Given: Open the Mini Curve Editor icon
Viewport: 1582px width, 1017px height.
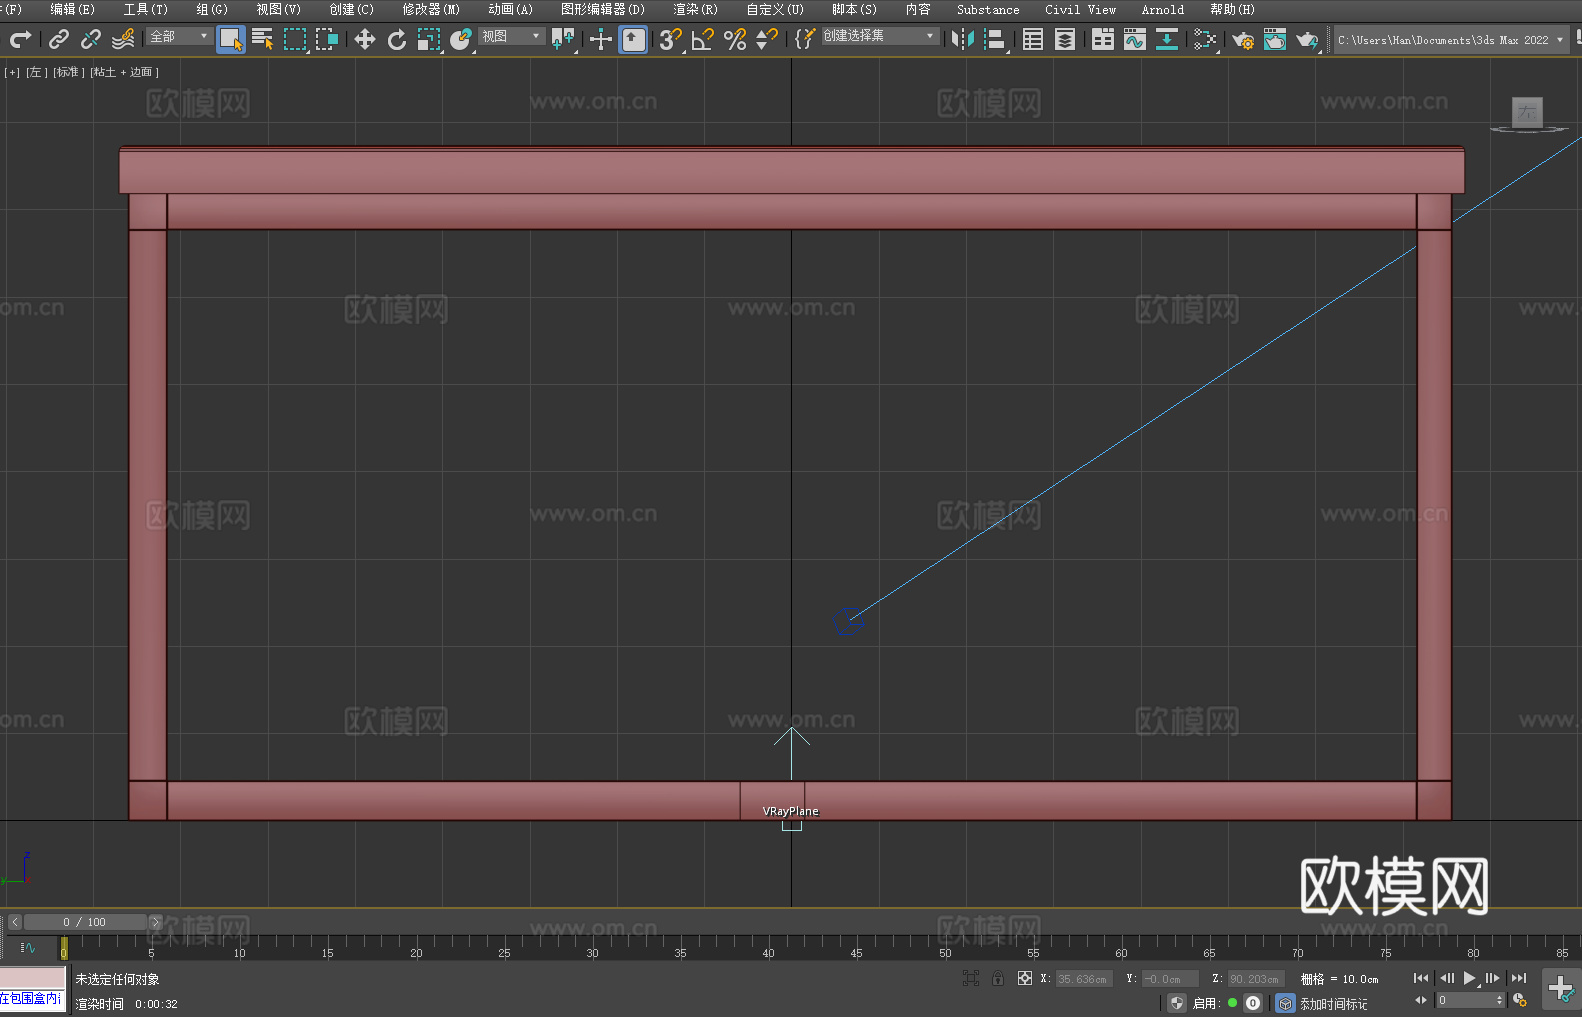Looking at the screenshot, I should (28, 947).
